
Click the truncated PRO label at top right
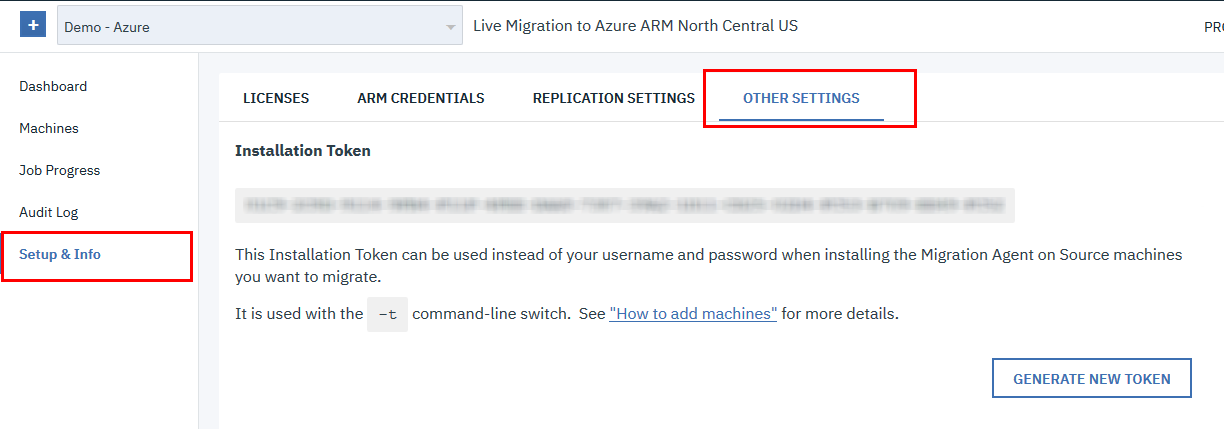coord(1213,27)
